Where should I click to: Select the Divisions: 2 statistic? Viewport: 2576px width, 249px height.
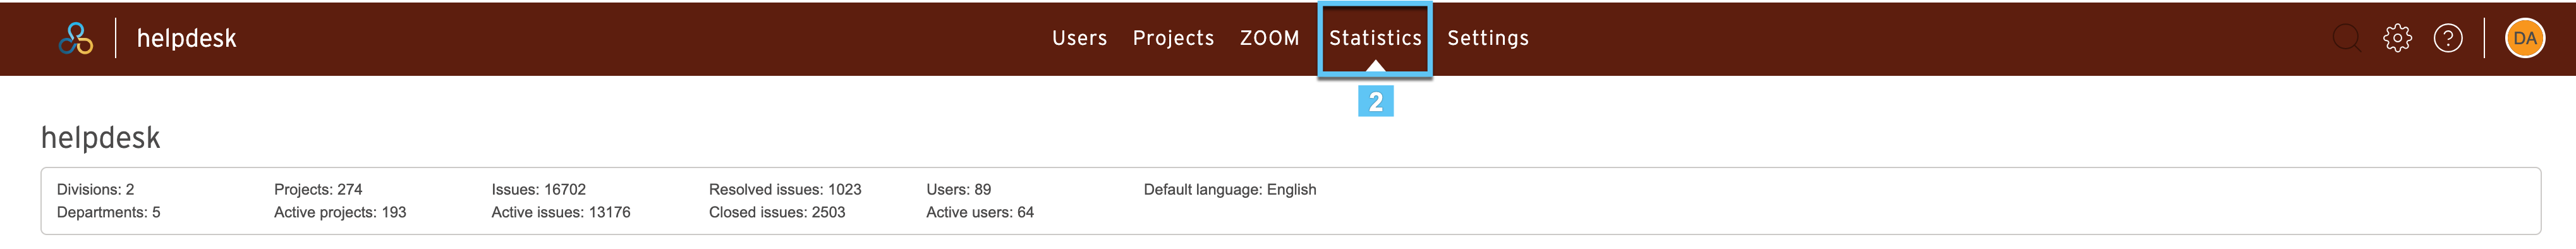point(95,189)
